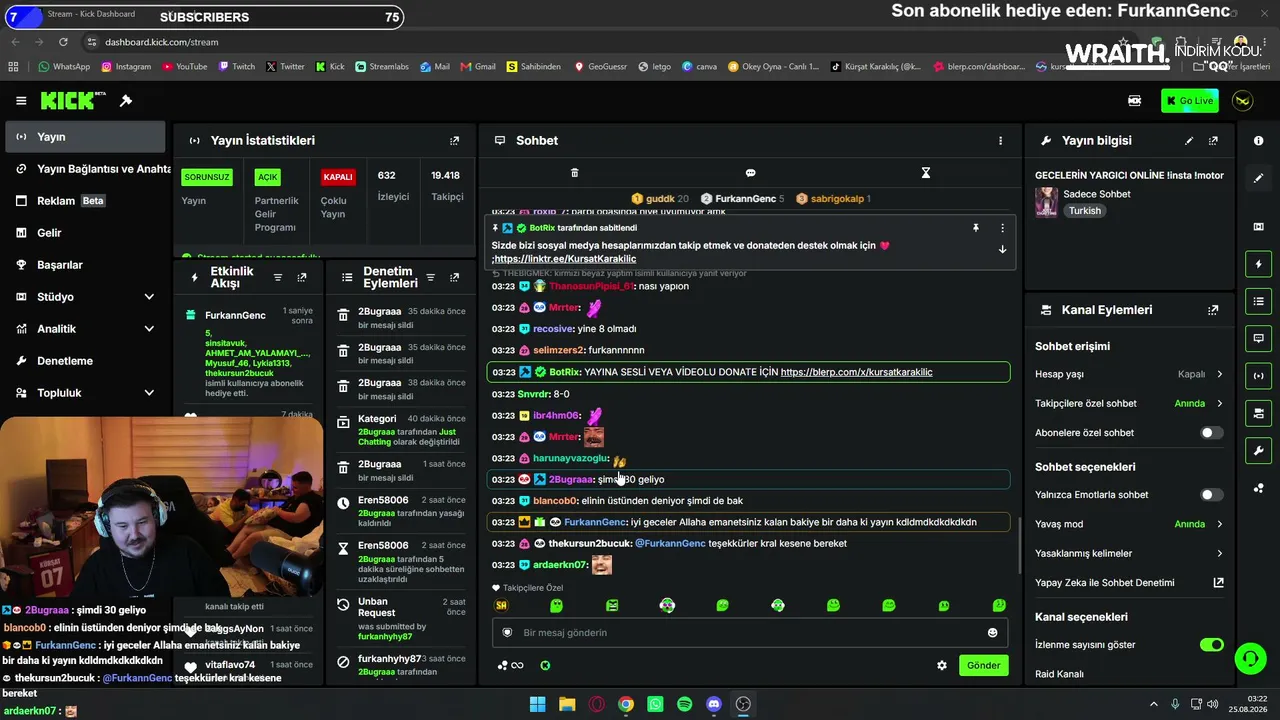Viewport: 1280px width, 720px height.
Task: Click the broadcast signal icon in right sidebar
Action: [x=1258, y=376]
